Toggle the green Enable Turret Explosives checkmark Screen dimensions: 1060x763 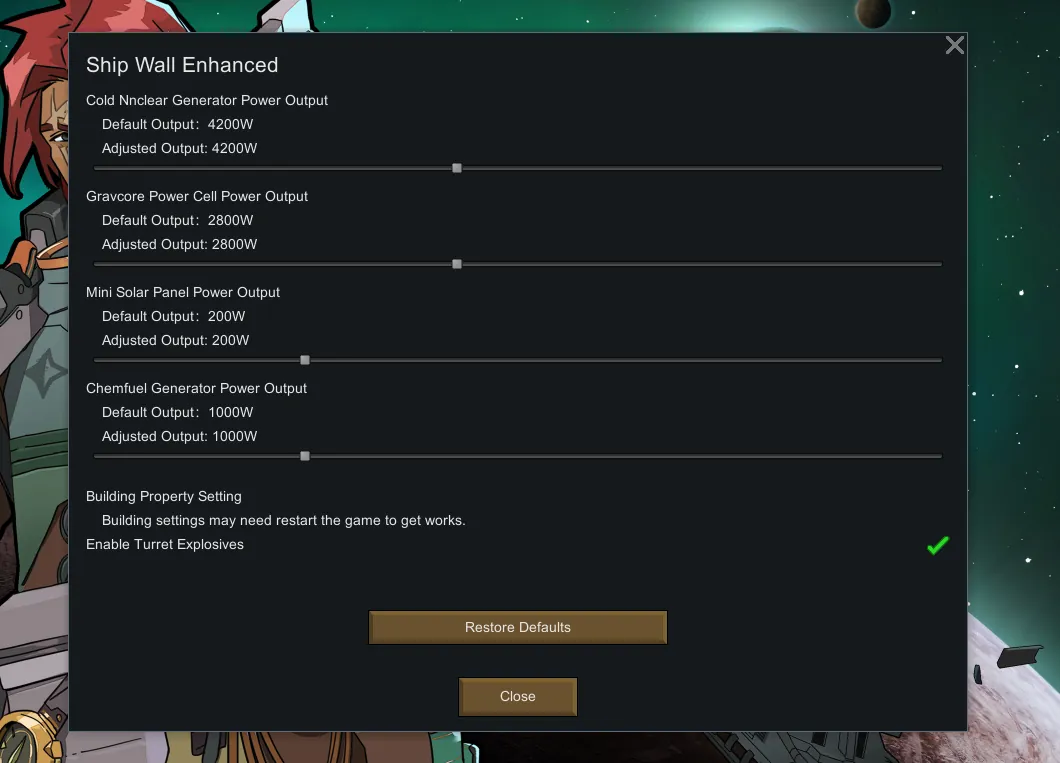(938, 545)
